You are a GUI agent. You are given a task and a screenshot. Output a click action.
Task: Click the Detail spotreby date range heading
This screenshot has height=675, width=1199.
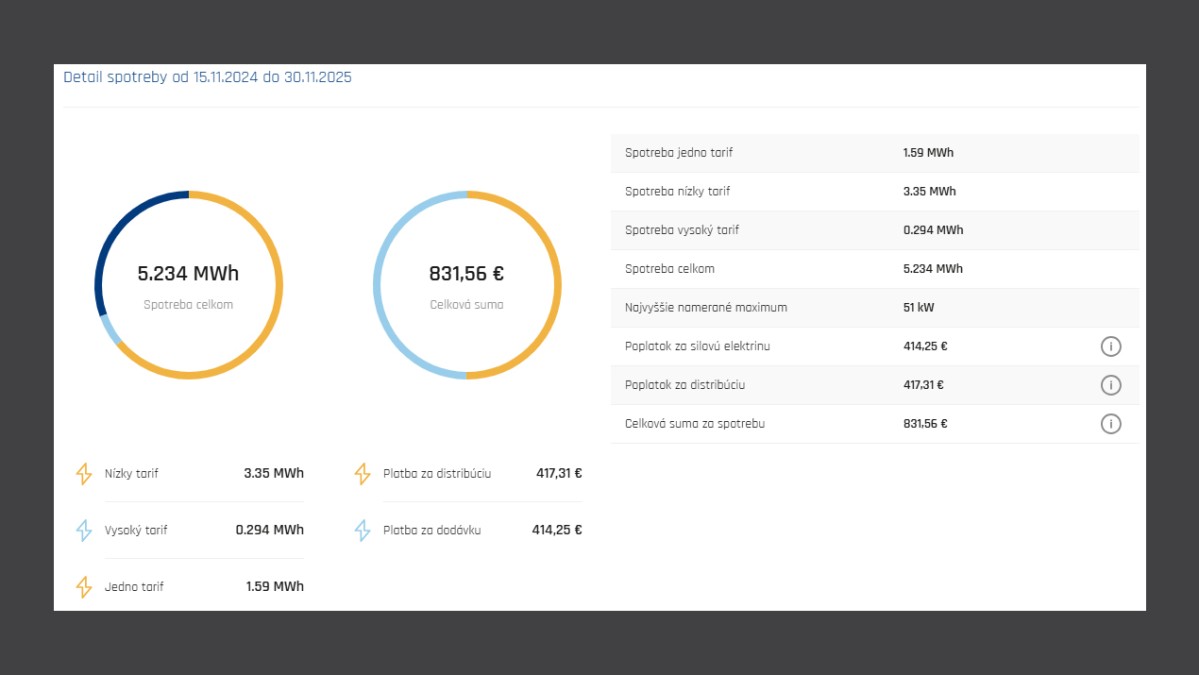pyautogui.click(x=207, y=77)
